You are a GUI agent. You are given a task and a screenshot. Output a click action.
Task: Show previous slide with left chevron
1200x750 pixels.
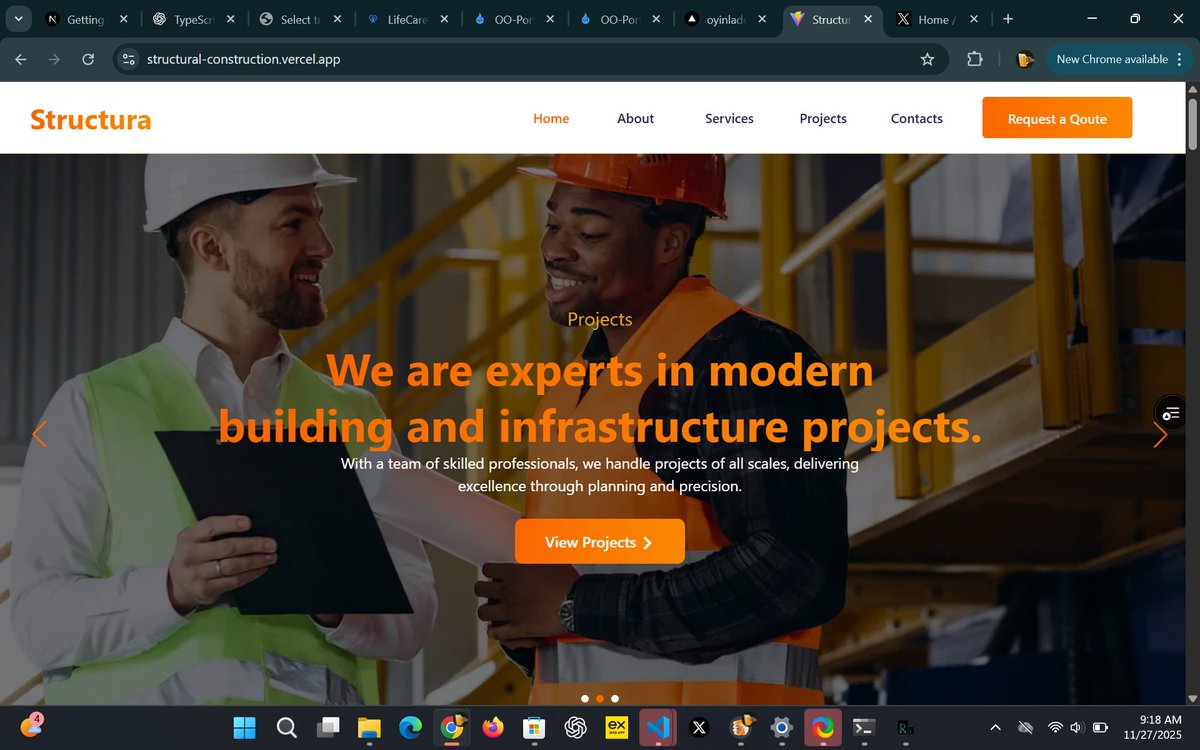[x=40, y=434]
